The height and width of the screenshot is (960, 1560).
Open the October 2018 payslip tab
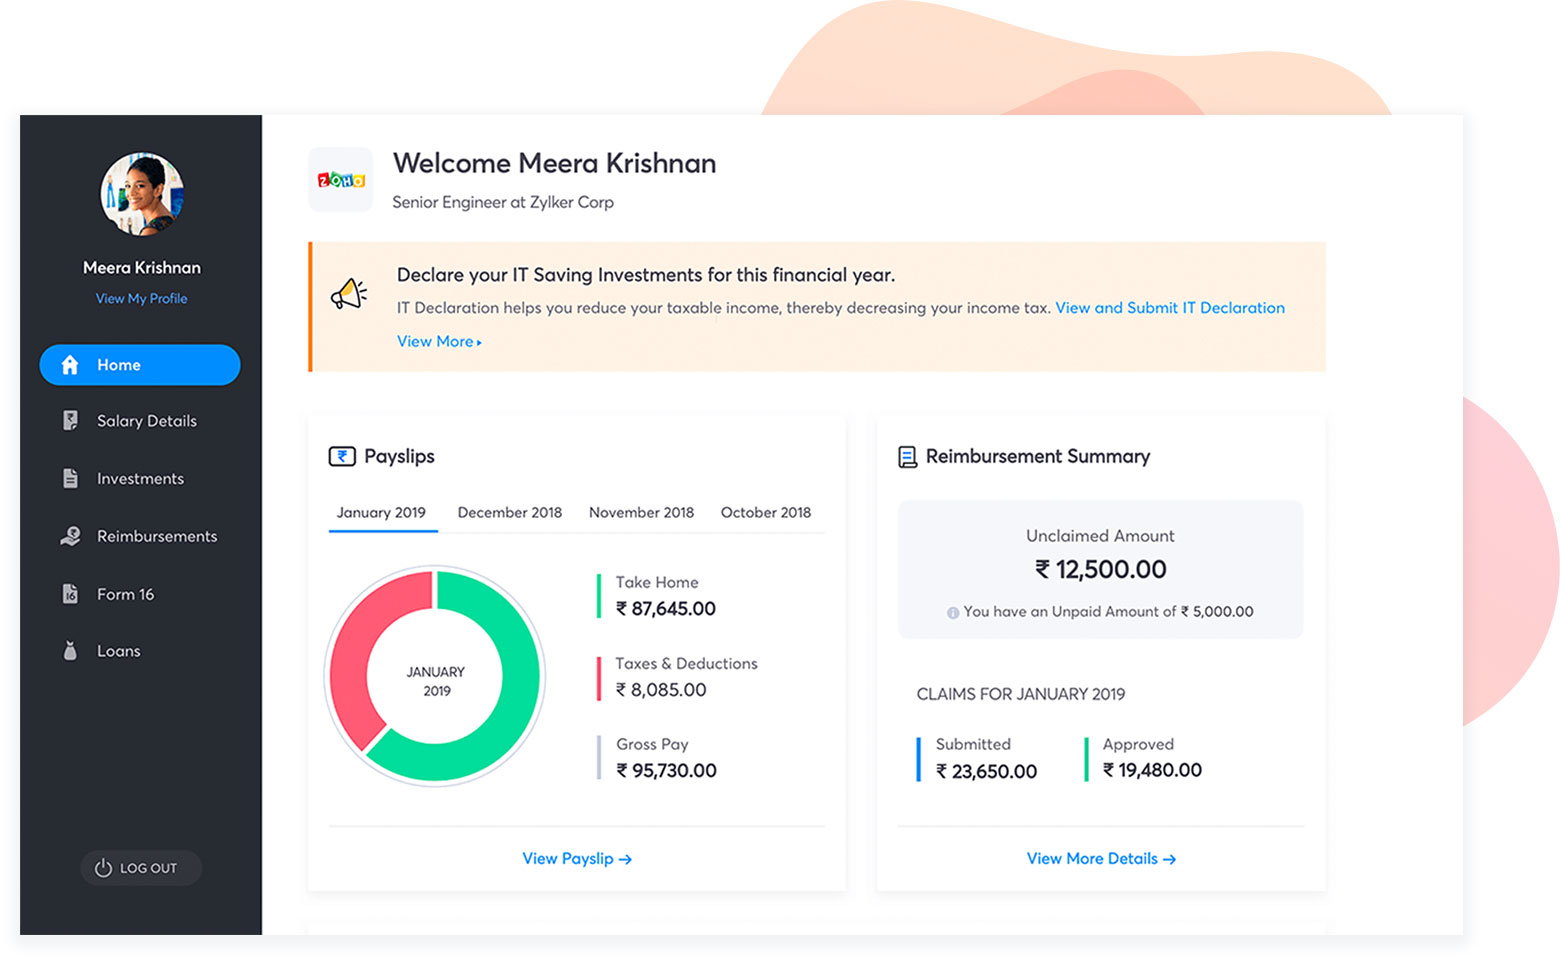coord(765,512)
